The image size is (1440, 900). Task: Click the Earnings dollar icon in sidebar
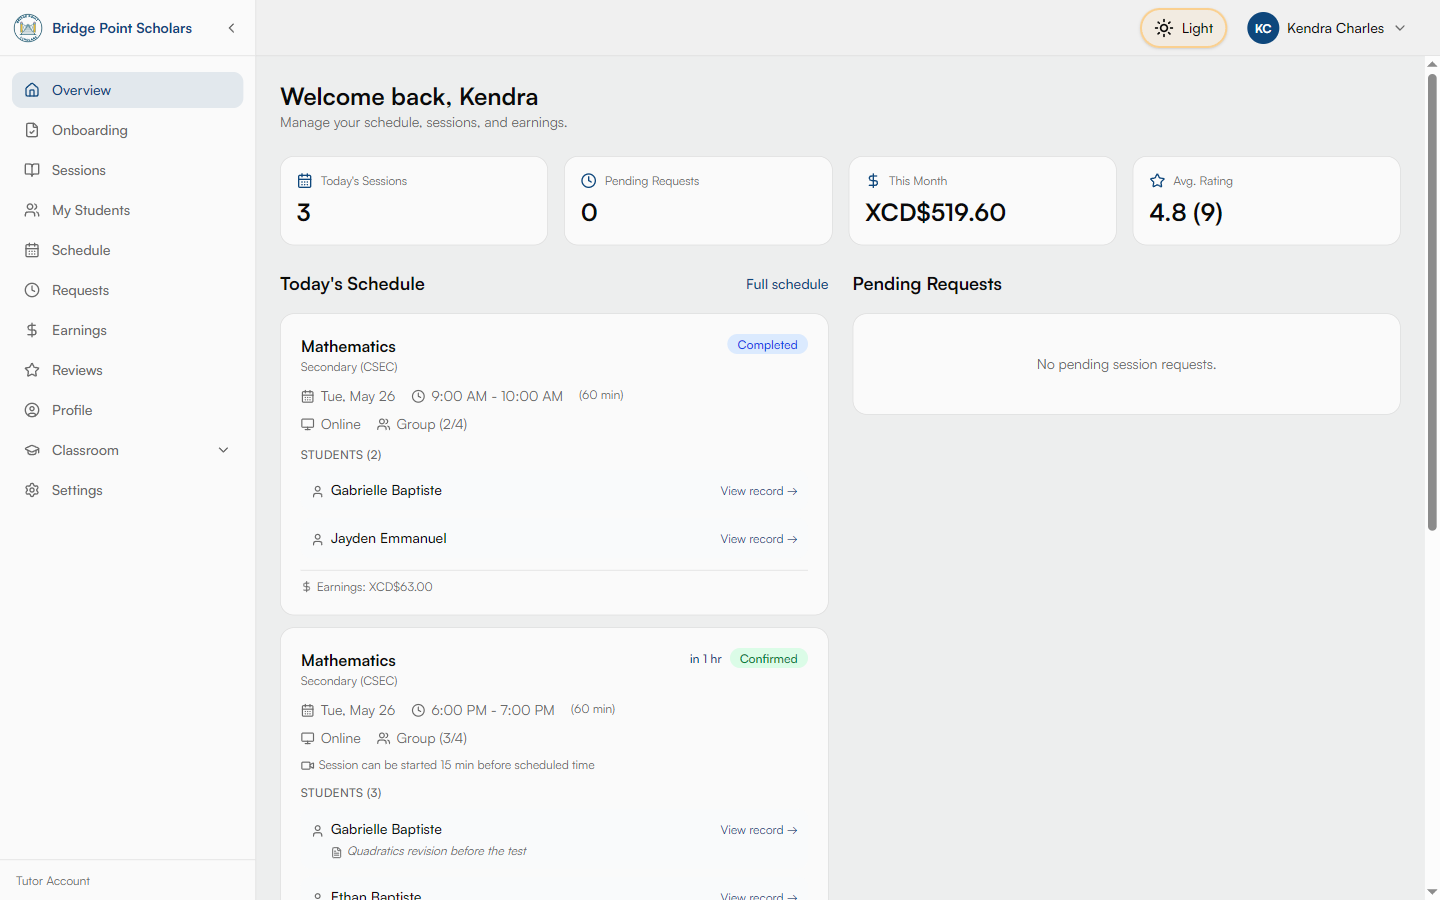(x=32, y=330)
